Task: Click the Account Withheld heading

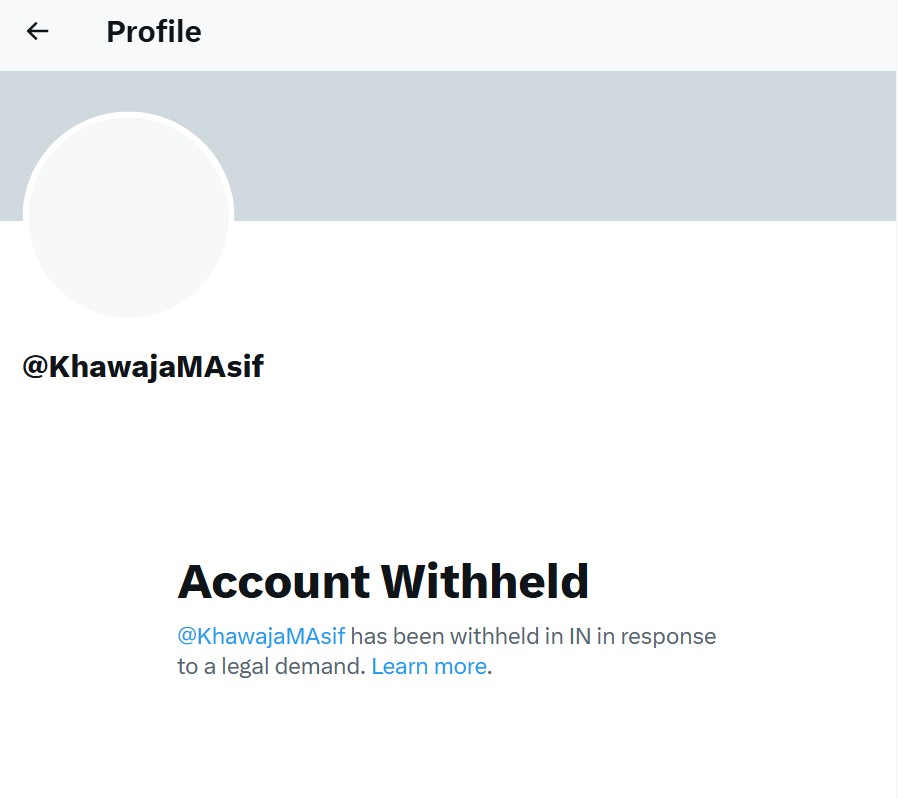Action: pos(383,581)
